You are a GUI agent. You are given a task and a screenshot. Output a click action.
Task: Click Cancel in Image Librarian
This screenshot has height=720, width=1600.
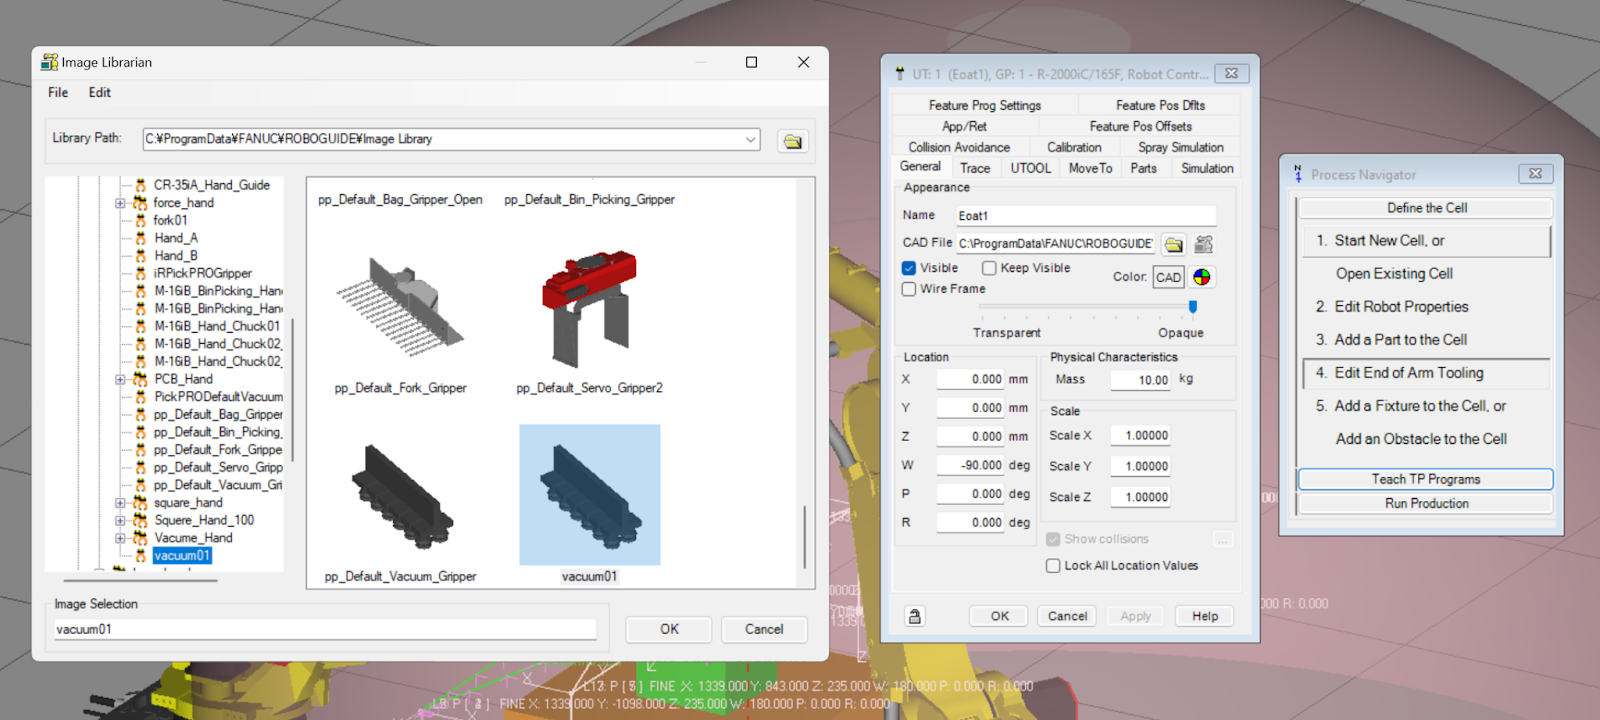(764, 629)
